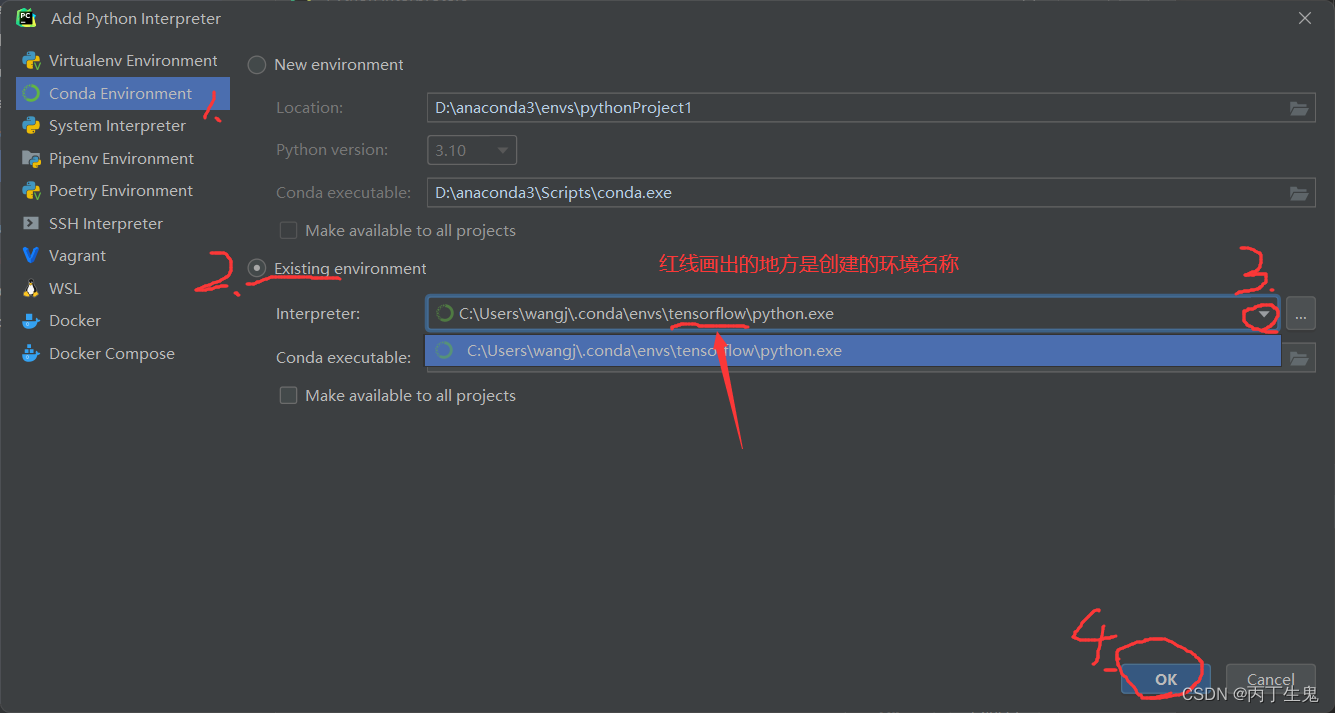
Task: Open Pipenv Environment option
Action: pyautogui.click(x=123, y=158)
